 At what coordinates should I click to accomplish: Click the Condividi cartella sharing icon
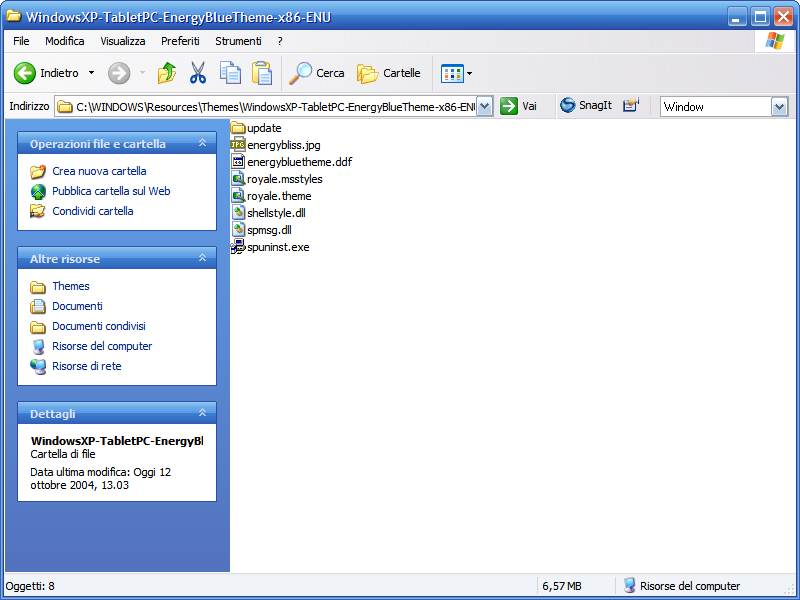click(37, 211)
